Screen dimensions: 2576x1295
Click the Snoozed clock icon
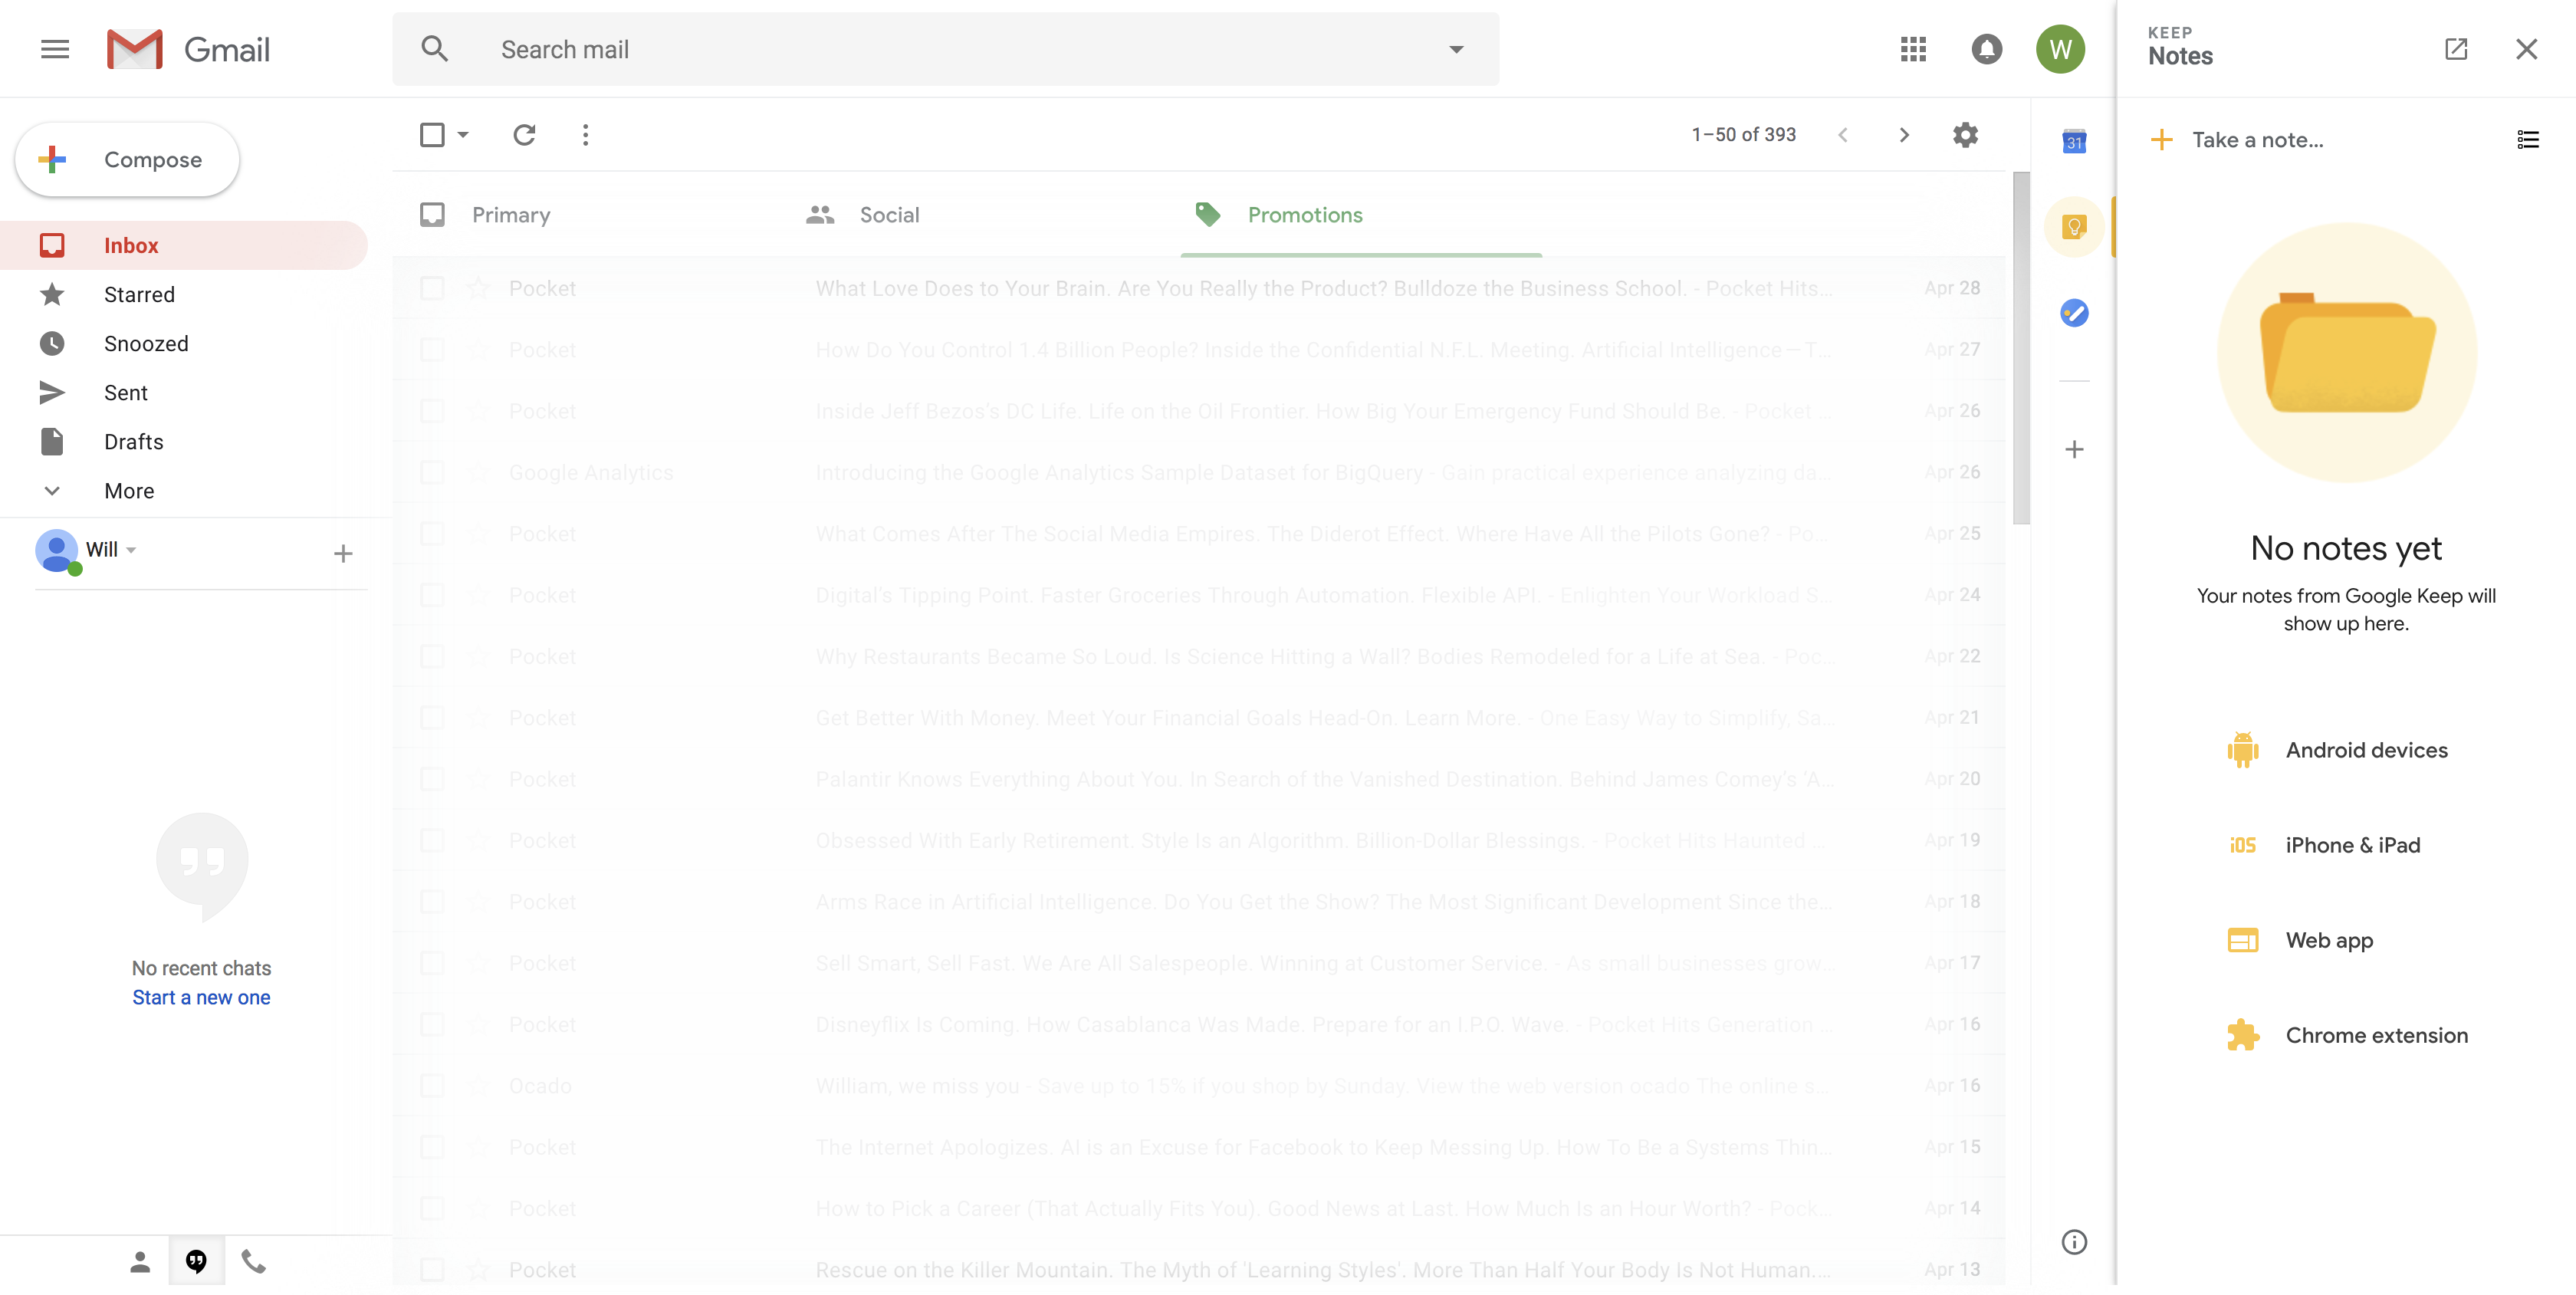pyautogui.click(x=52, y=344)
